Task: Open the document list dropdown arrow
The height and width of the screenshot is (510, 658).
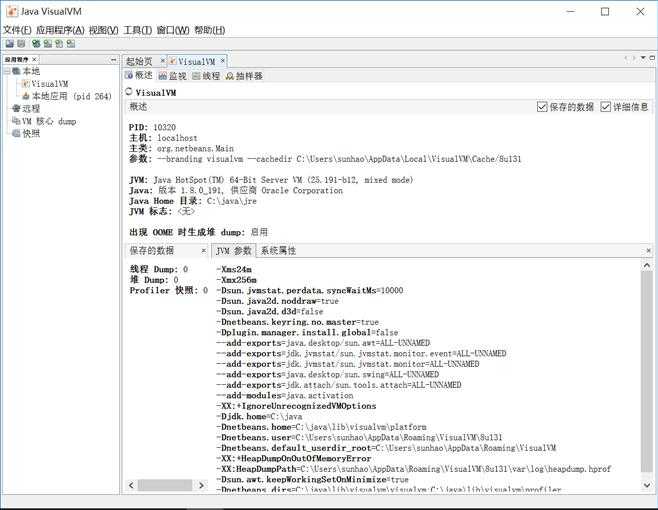Action: pyautogui.click(x=643, y=58)
